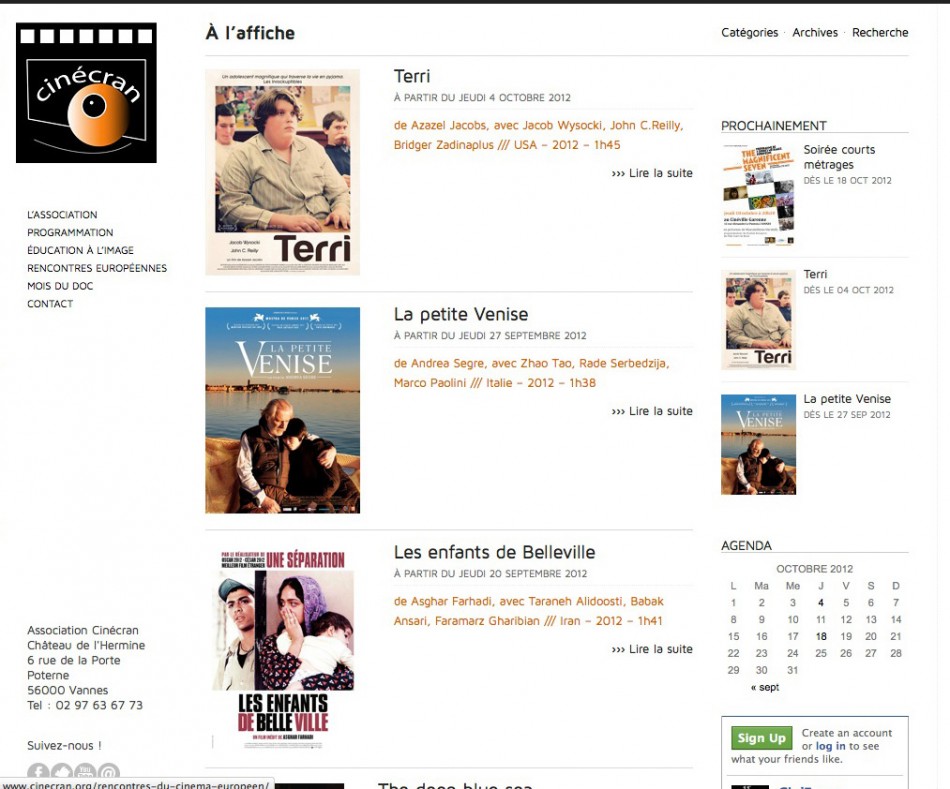The height and width of the screenshot is (789, 950).
Task: Go to previous month « sept
Action: coord(765,687)
